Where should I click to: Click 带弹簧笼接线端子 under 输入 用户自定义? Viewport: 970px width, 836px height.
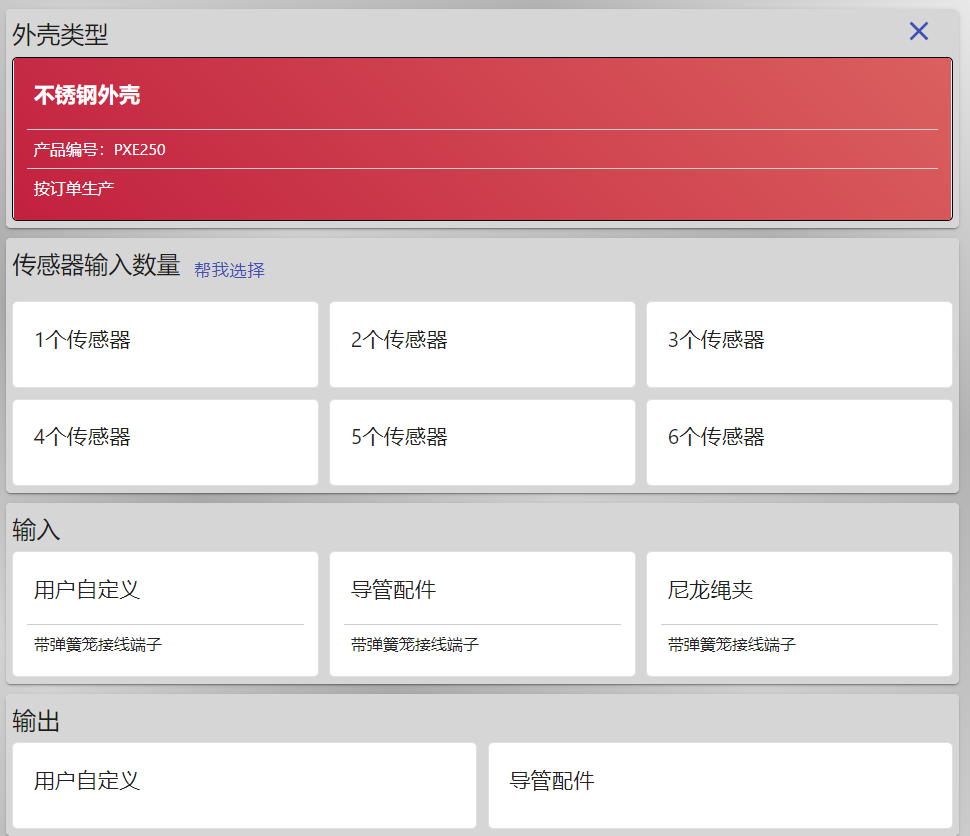[98, 645]
